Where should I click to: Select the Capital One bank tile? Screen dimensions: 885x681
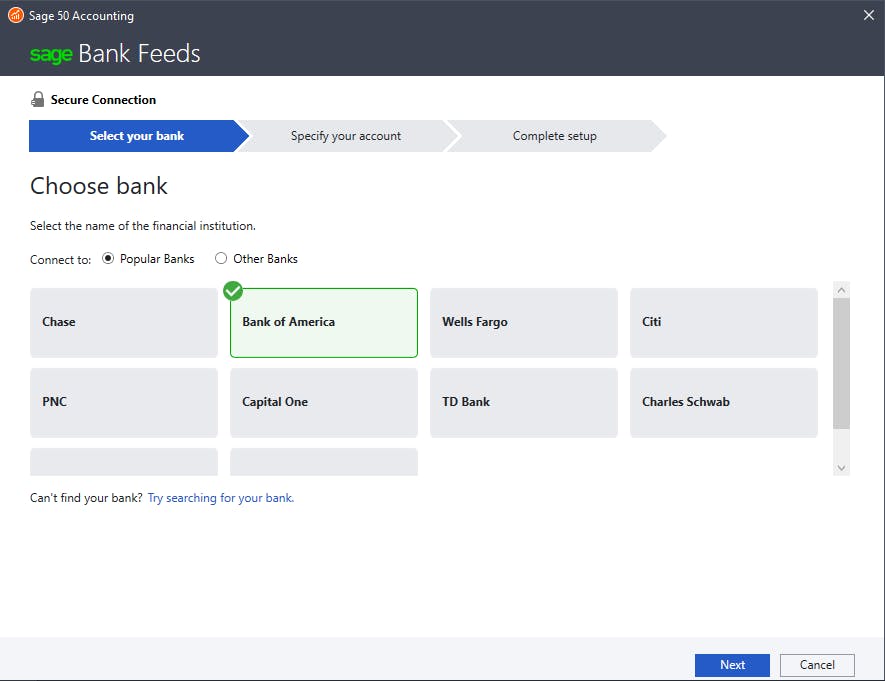323,402
